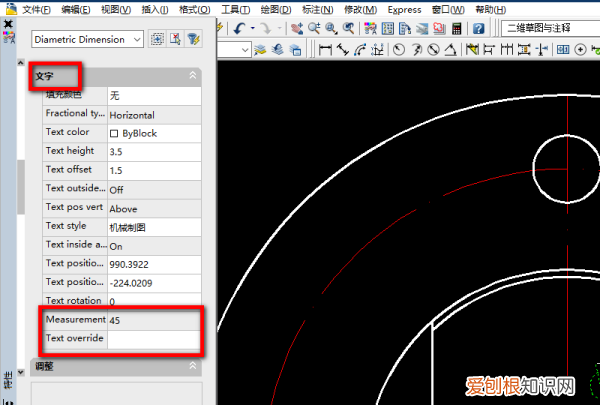Image resolution: width=600 pixels, height=405 pixels.
Task: Collapse the 文字 section with chevron
Action: (x=192, y=75)
